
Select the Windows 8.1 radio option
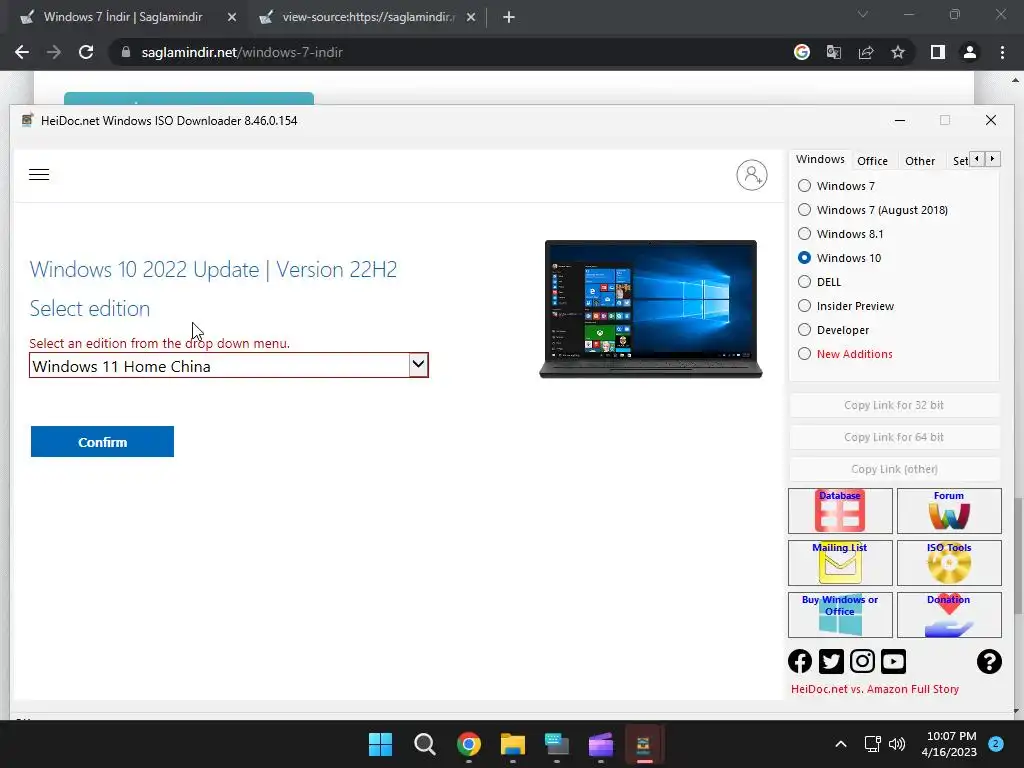pyautogui.click(x=805, y=234)
